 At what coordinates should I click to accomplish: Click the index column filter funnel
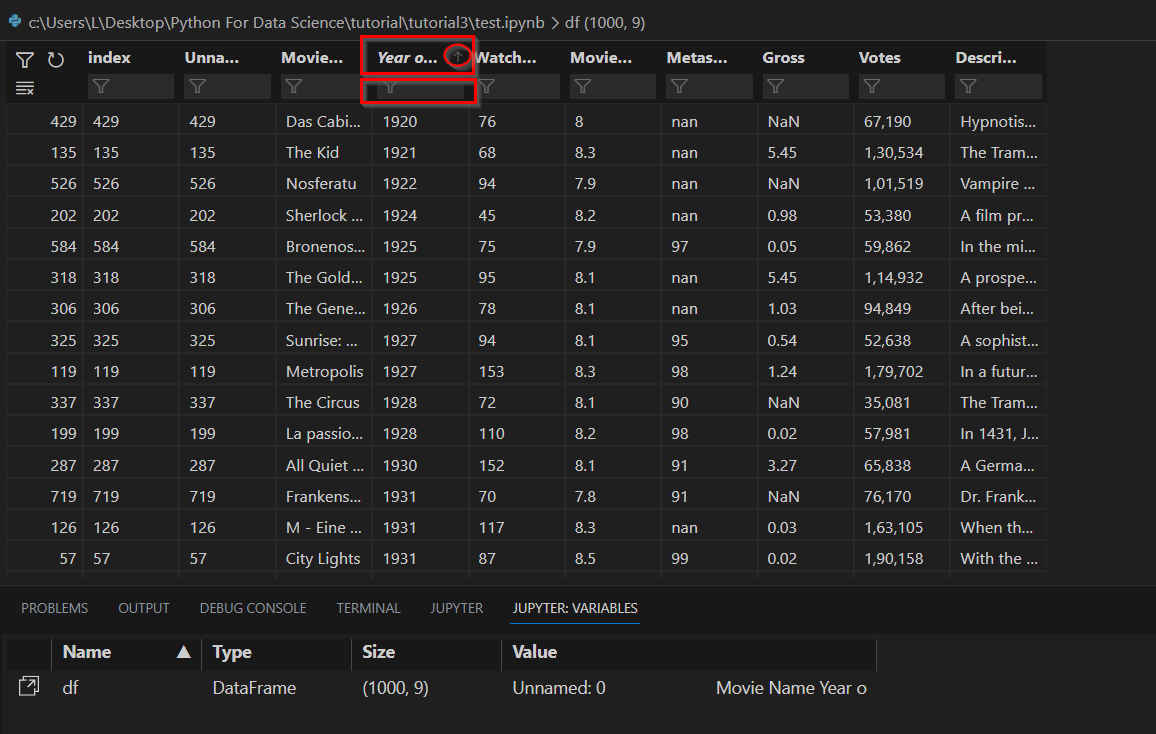click(x=101, y=86)
